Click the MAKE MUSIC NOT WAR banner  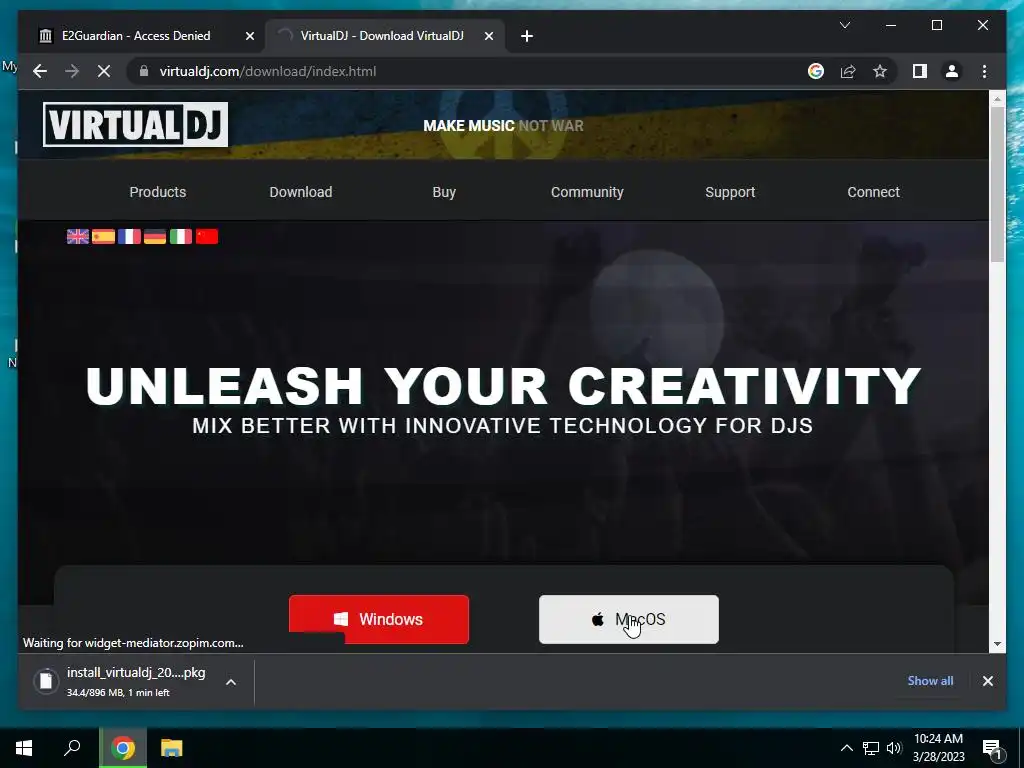tap(503, 125)
